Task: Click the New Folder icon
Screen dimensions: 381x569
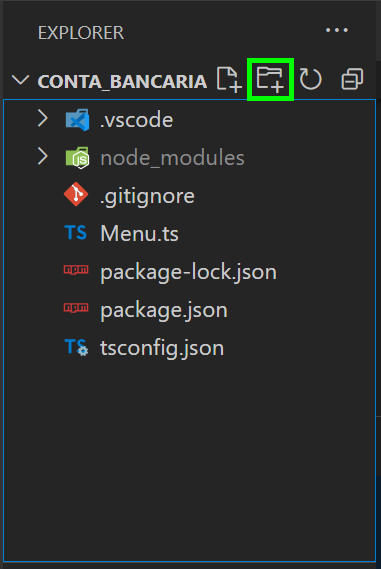Action: (x=270, y=79)
